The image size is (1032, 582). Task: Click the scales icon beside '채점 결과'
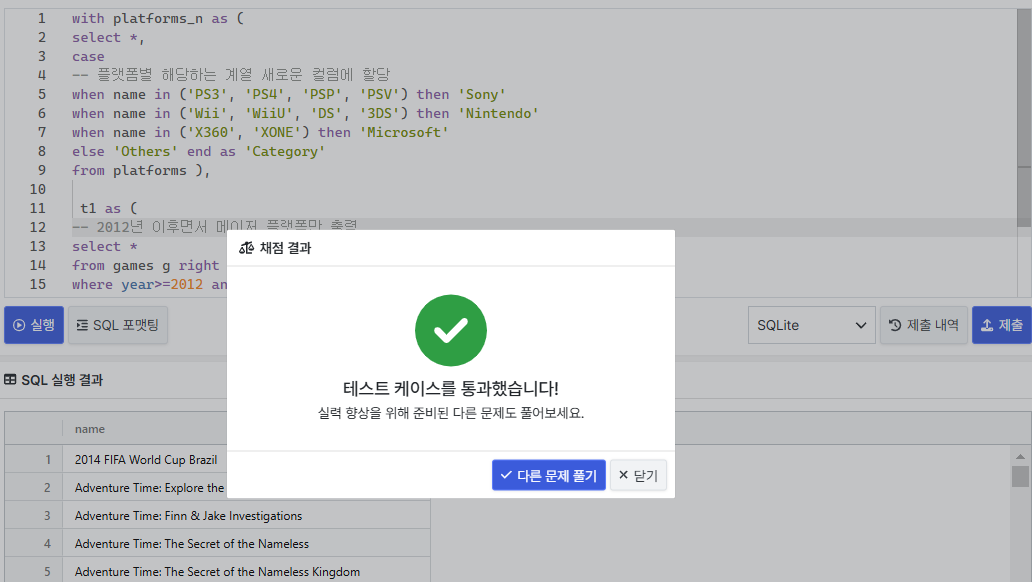coord(246,248)
